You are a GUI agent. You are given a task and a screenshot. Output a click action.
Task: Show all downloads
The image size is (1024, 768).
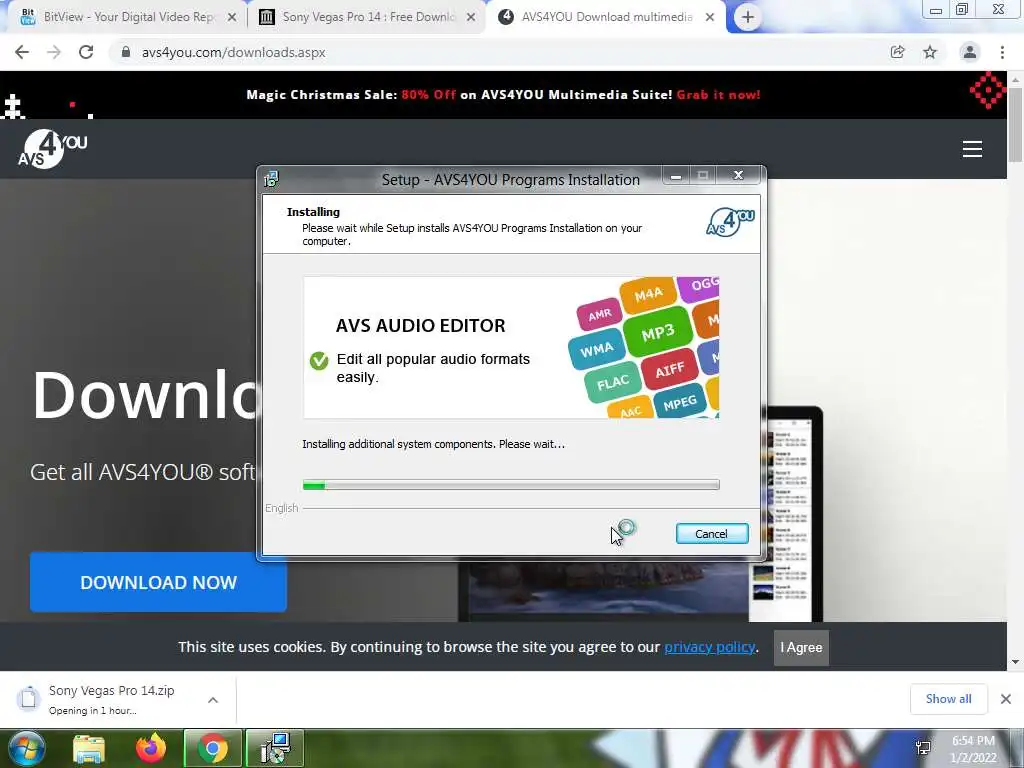[948, 699]
